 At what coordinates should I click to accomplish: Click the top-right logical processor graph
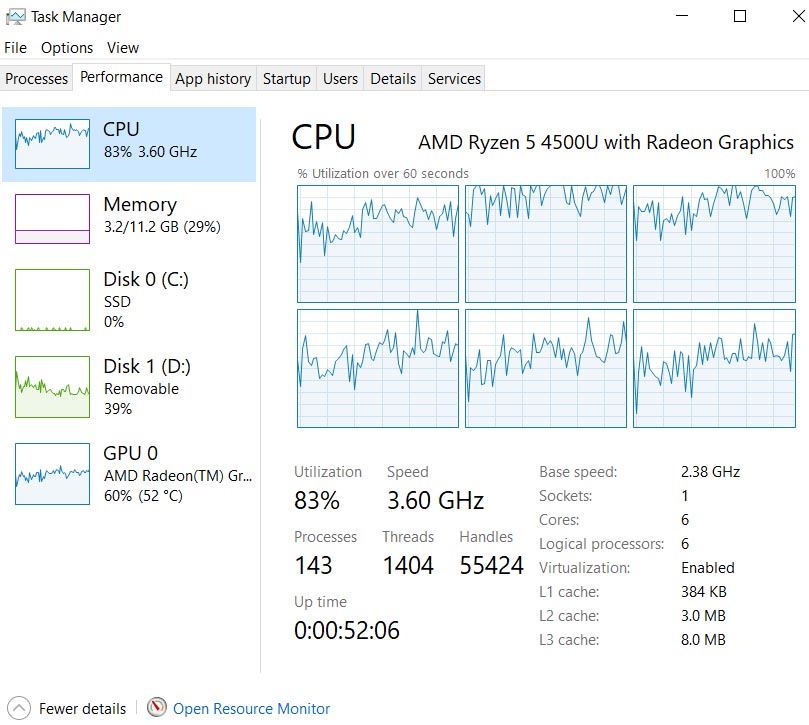(x=715, y=244)
